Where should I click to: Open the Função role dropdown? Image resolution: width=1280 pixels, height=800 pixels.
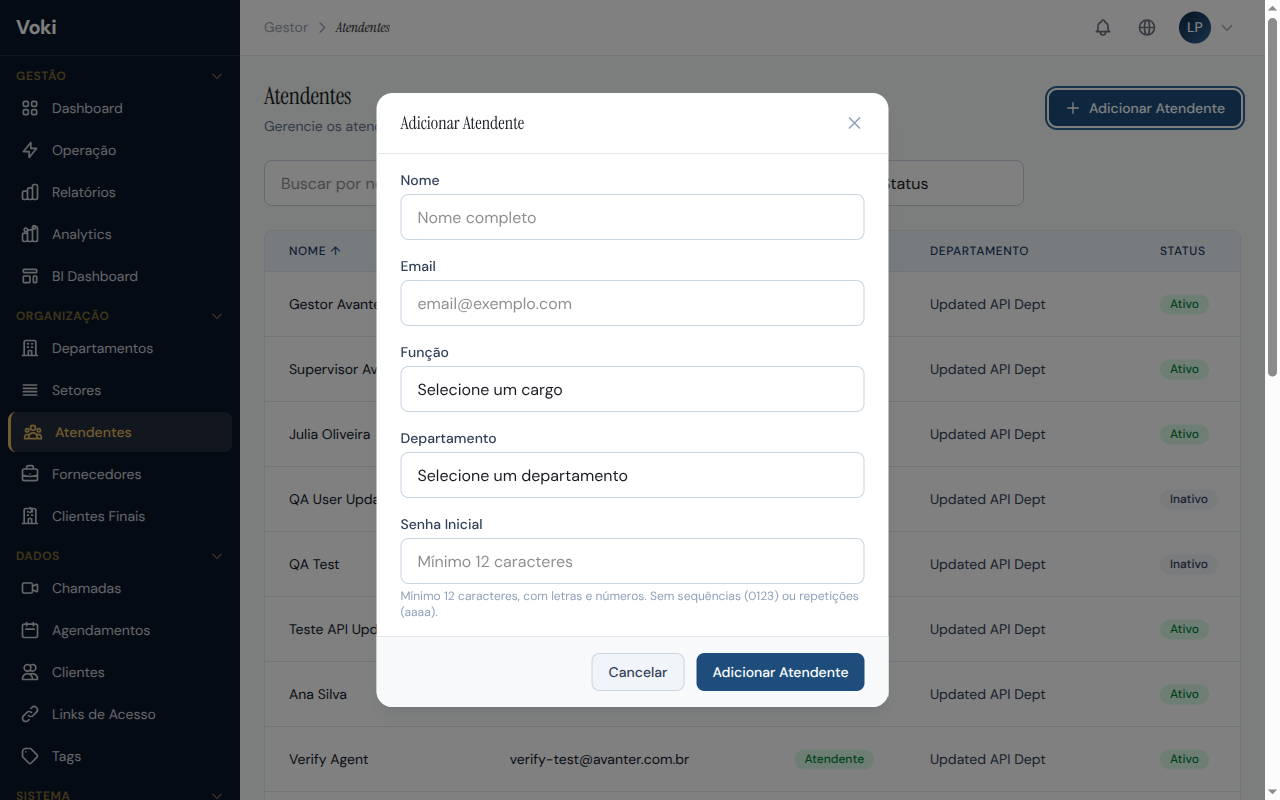coord(632,389)
